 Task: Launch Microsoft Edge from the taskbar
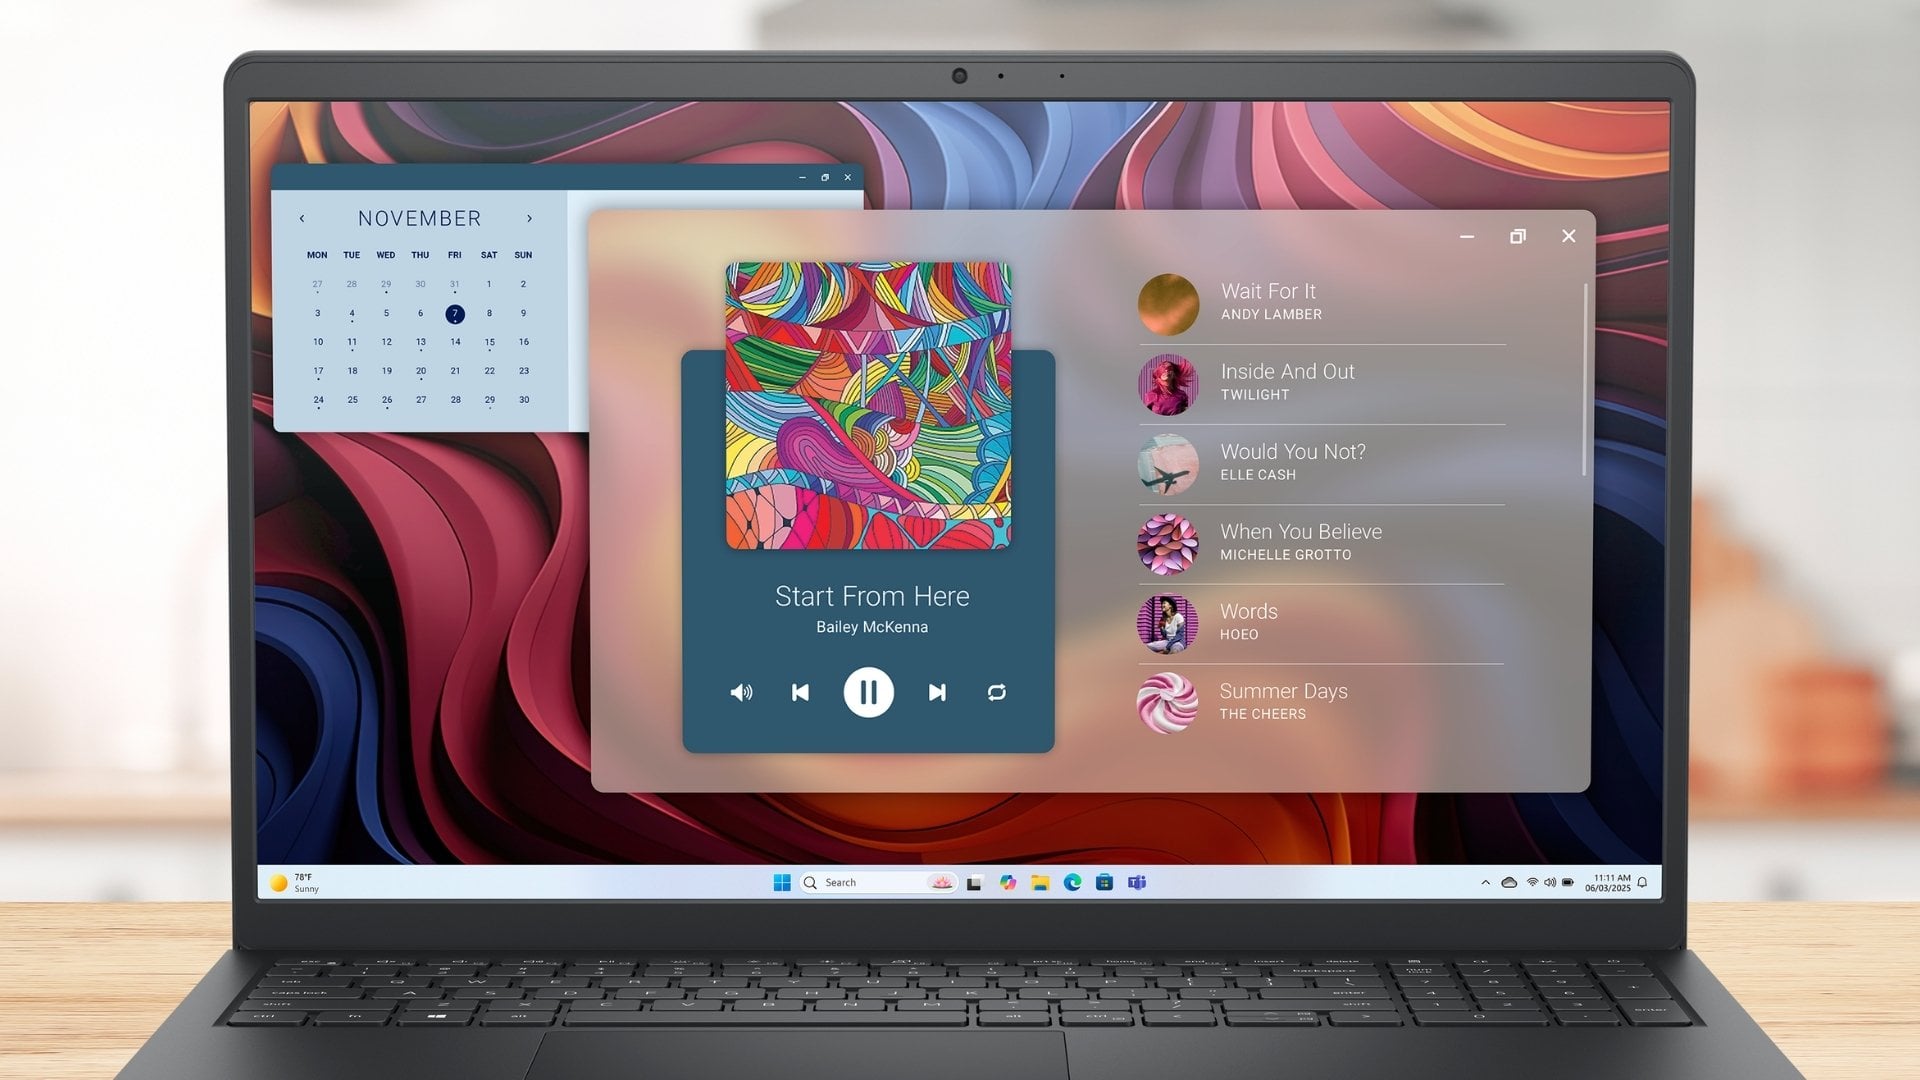(x=1072, y=882)
